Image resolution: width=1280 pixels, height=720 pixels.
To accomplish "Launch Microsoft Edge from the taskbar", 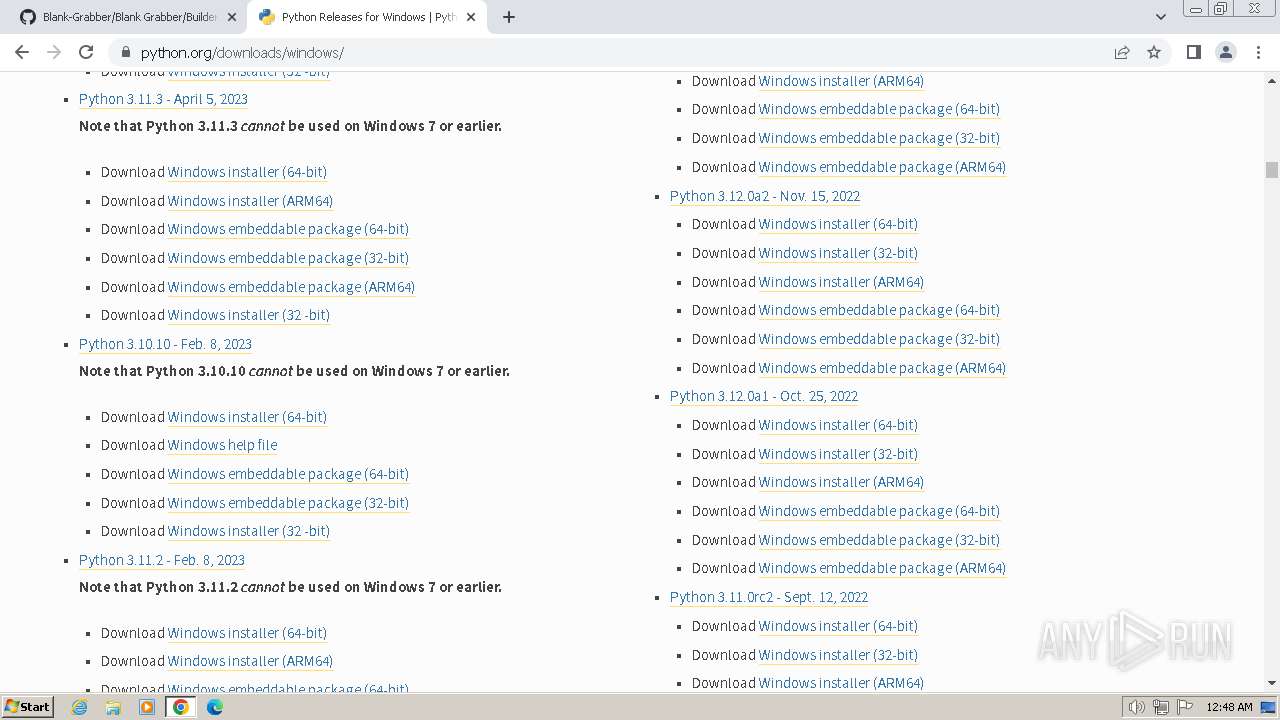I will pyautogui.click(x=215, y=707).
